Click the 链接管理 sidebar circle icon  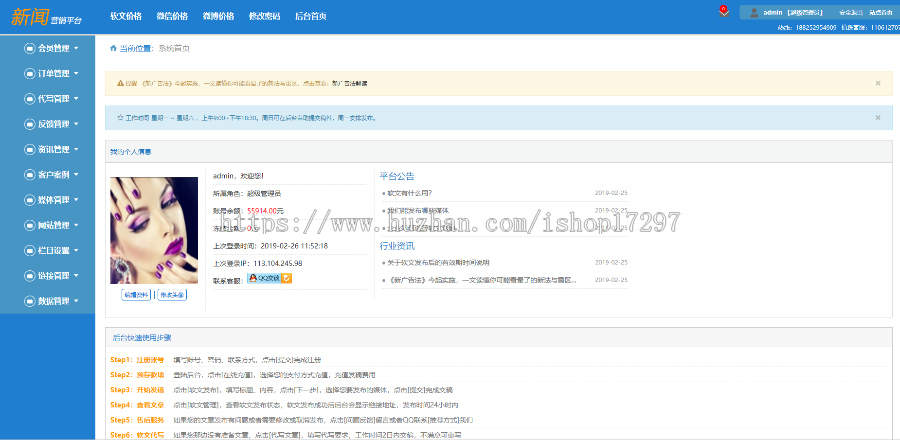[30, 276]
